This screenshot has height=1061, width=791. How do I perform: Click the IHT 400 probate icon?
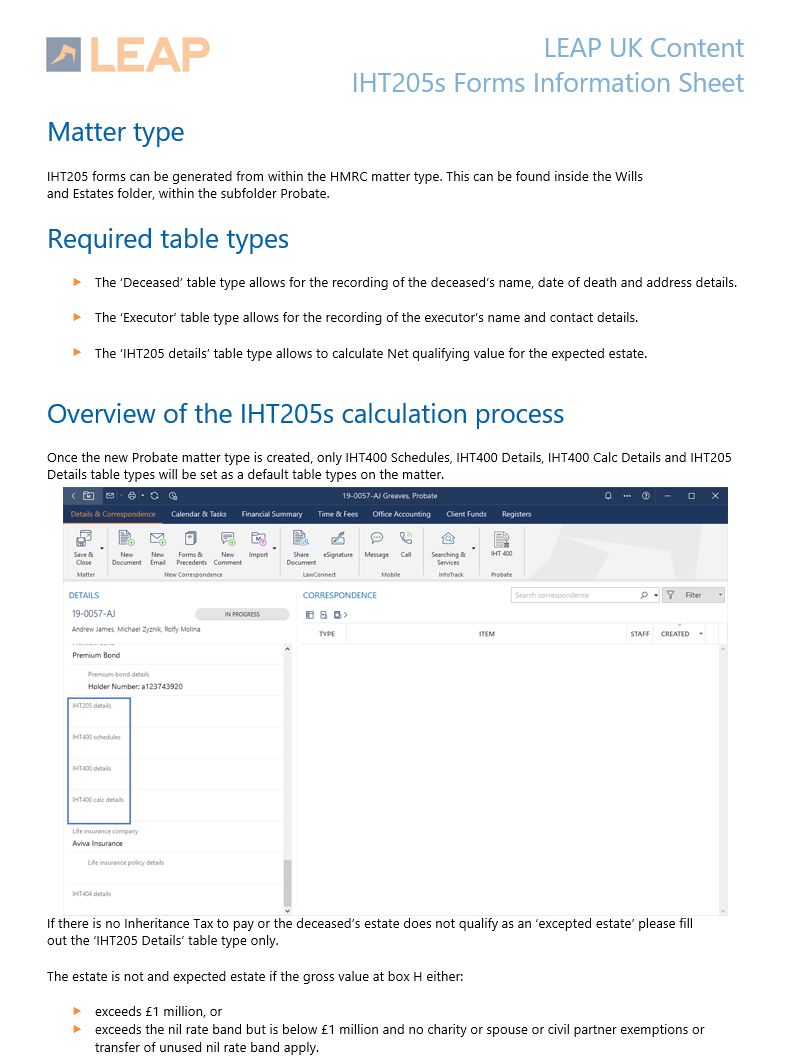click(x=501, y=541)
